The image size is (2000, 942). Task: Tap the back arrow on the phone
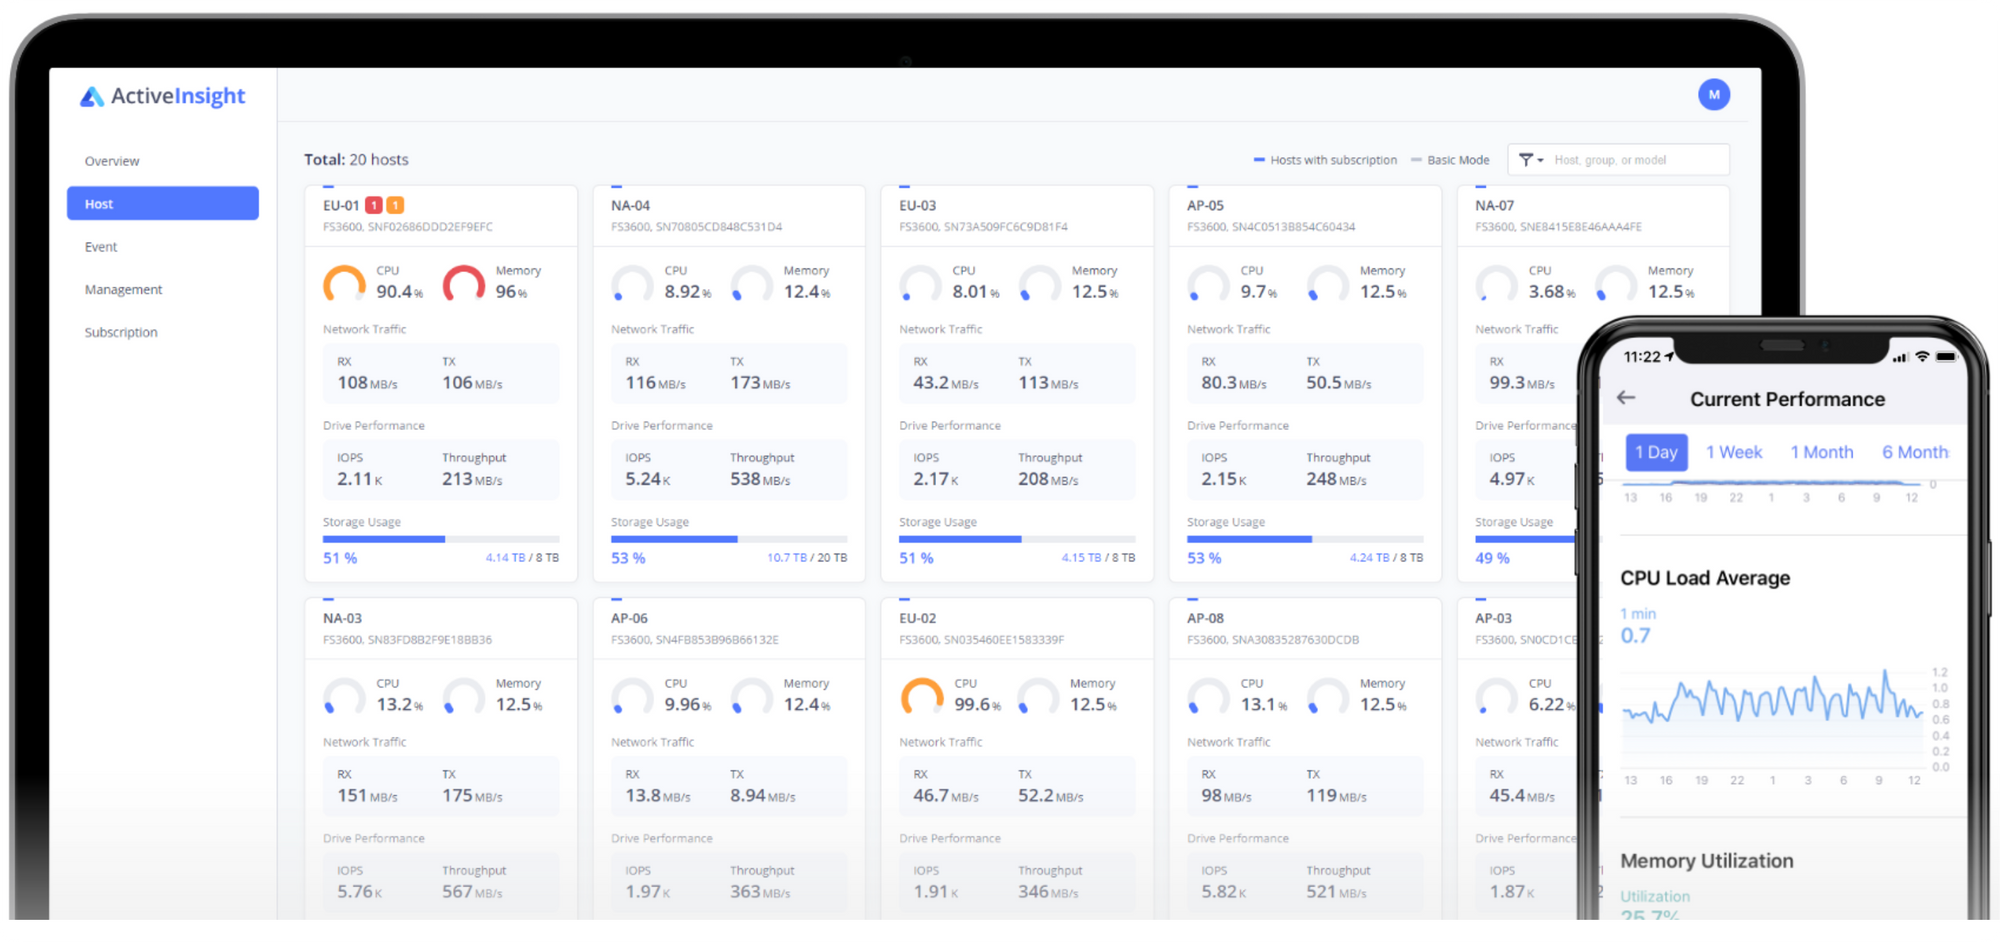(x=1626, y=398)
